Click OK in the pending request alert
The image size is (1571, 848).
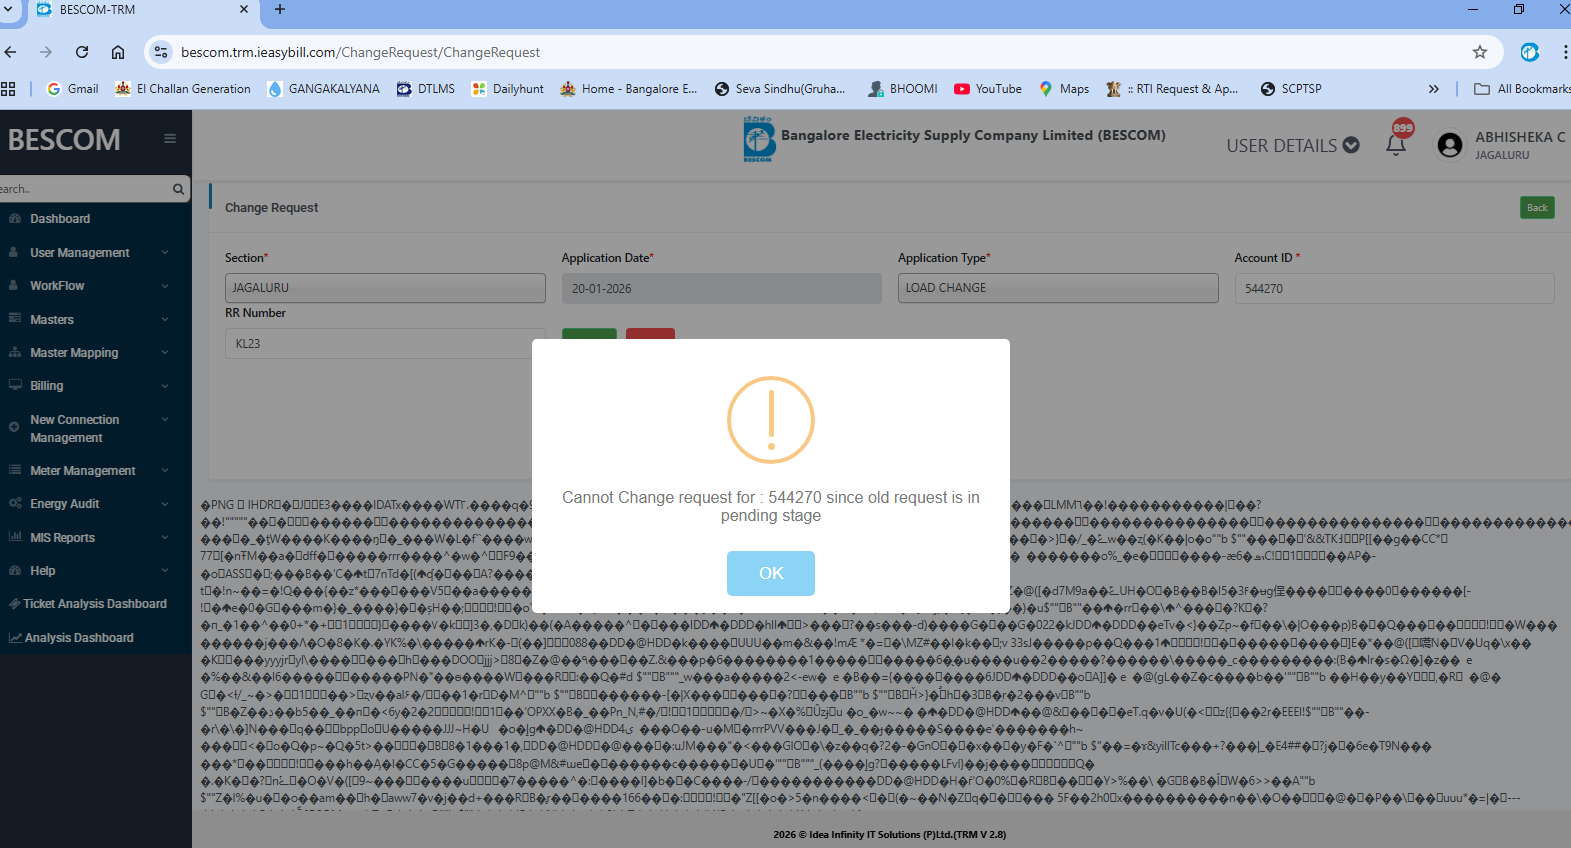771,573
